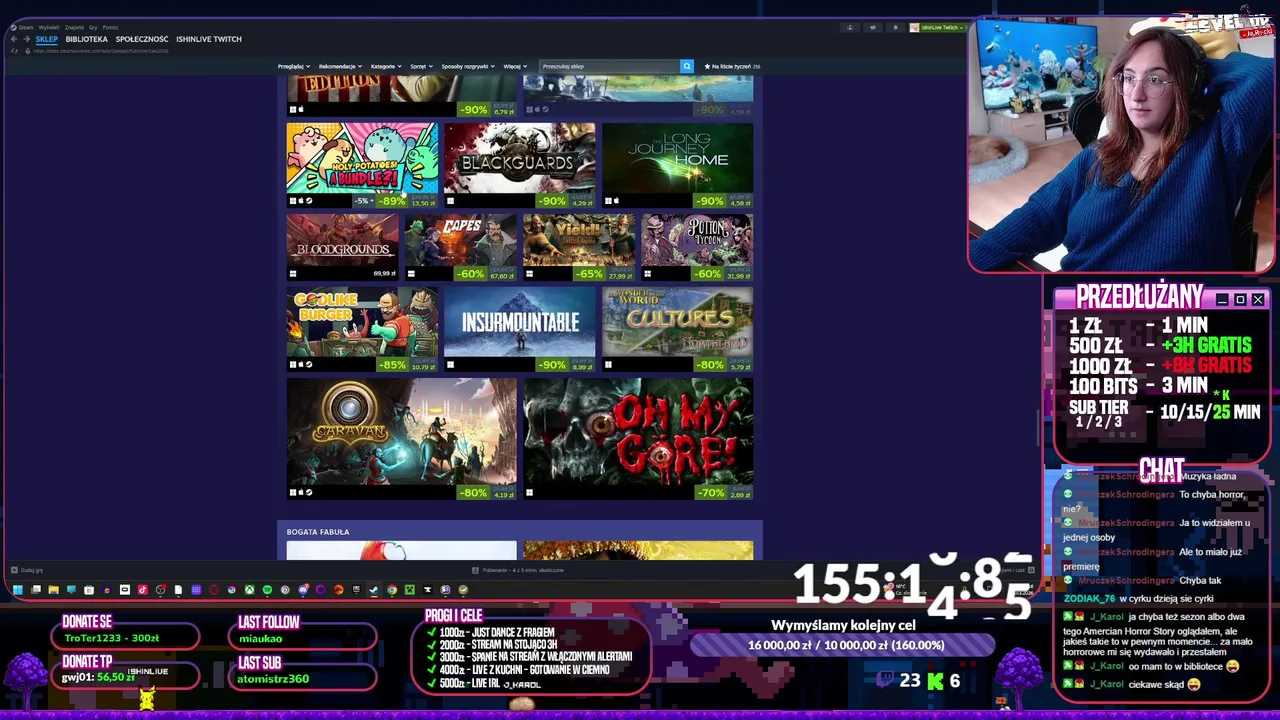Launch Microsoft Store from the taskbar

(x=89, y=590)
